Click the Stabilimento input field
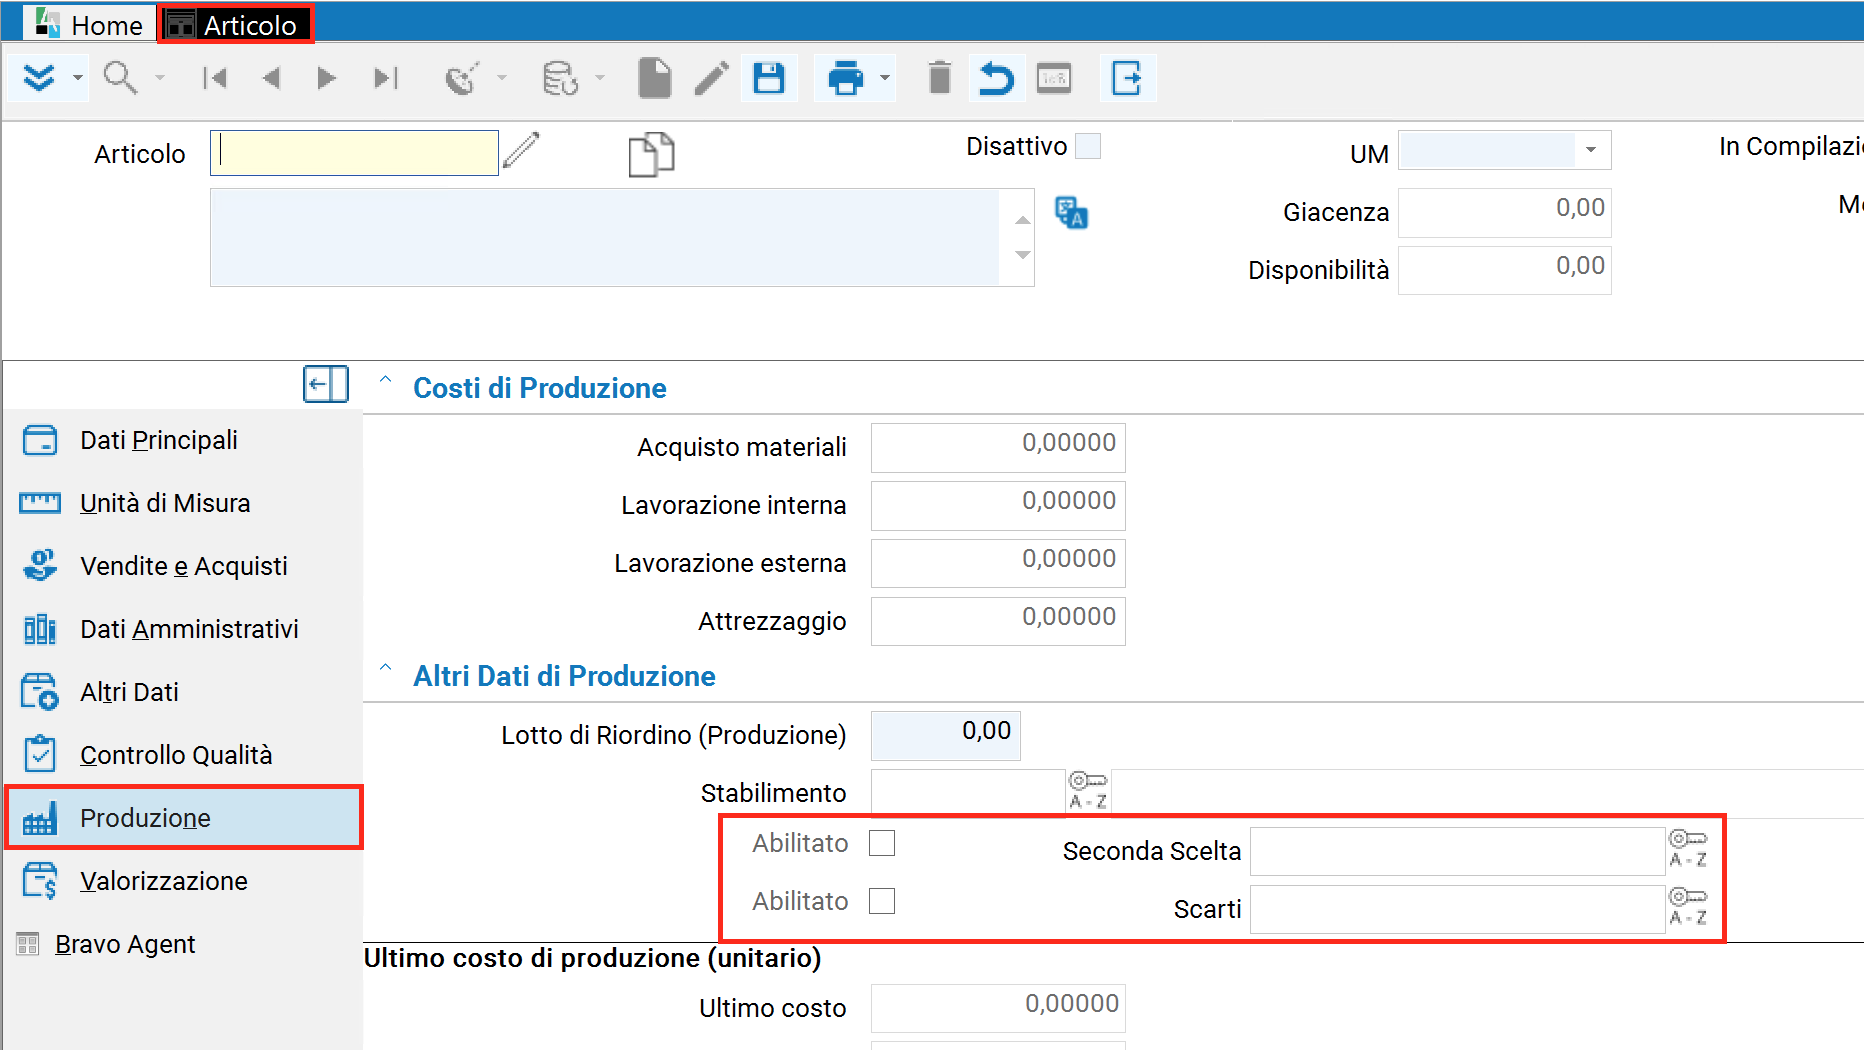1864x1050 pixels. coord(967,793)
